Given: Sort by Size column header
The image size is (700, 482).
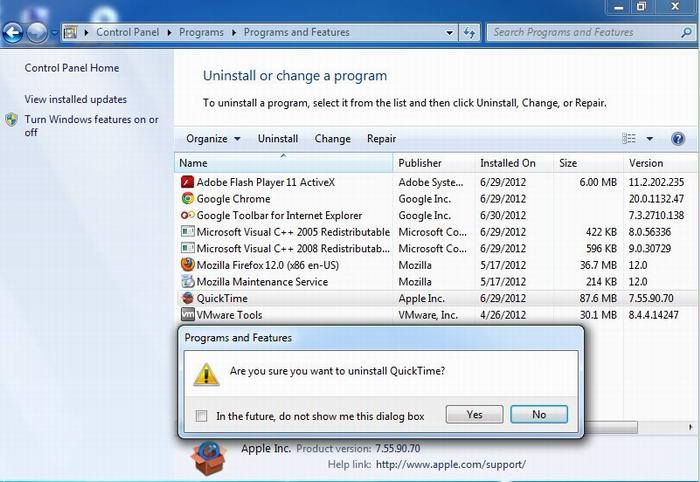Looking at the screenshot, I should click(x=588, y=163).
